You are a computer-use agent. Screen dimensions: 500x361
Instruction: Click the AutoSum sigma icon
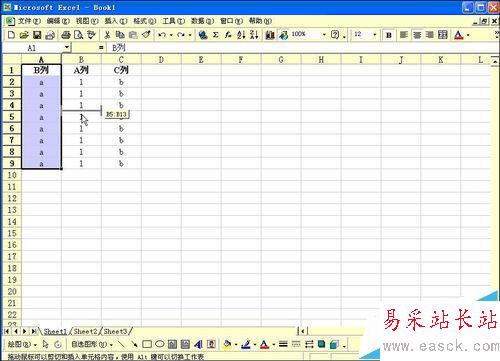(216, 35)
